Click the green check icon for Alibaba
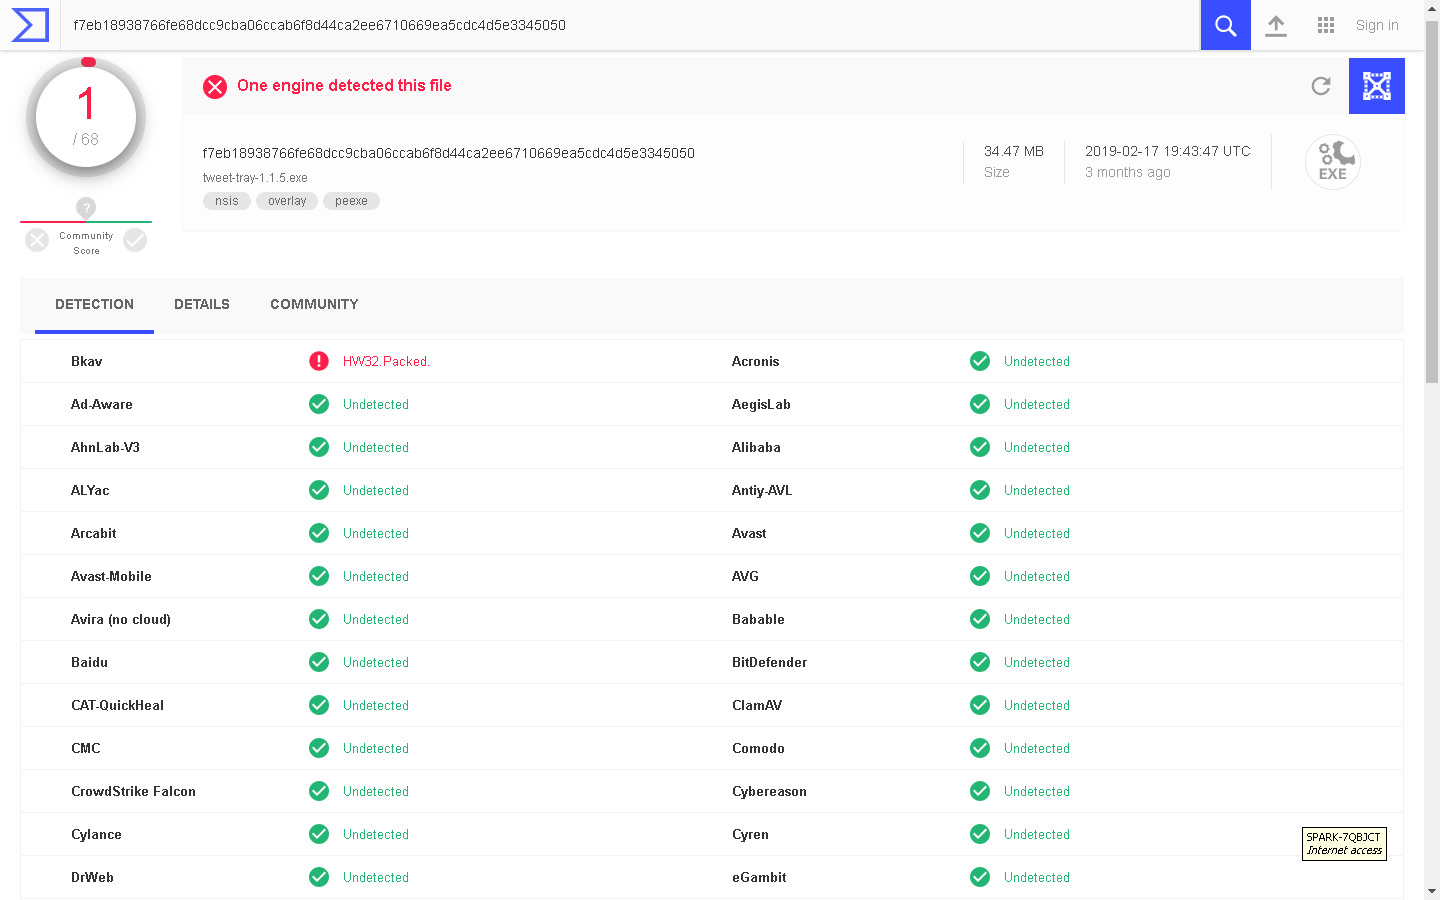Image resolution: width=1440 pixels, height=900 pixels. pos(980,447)
